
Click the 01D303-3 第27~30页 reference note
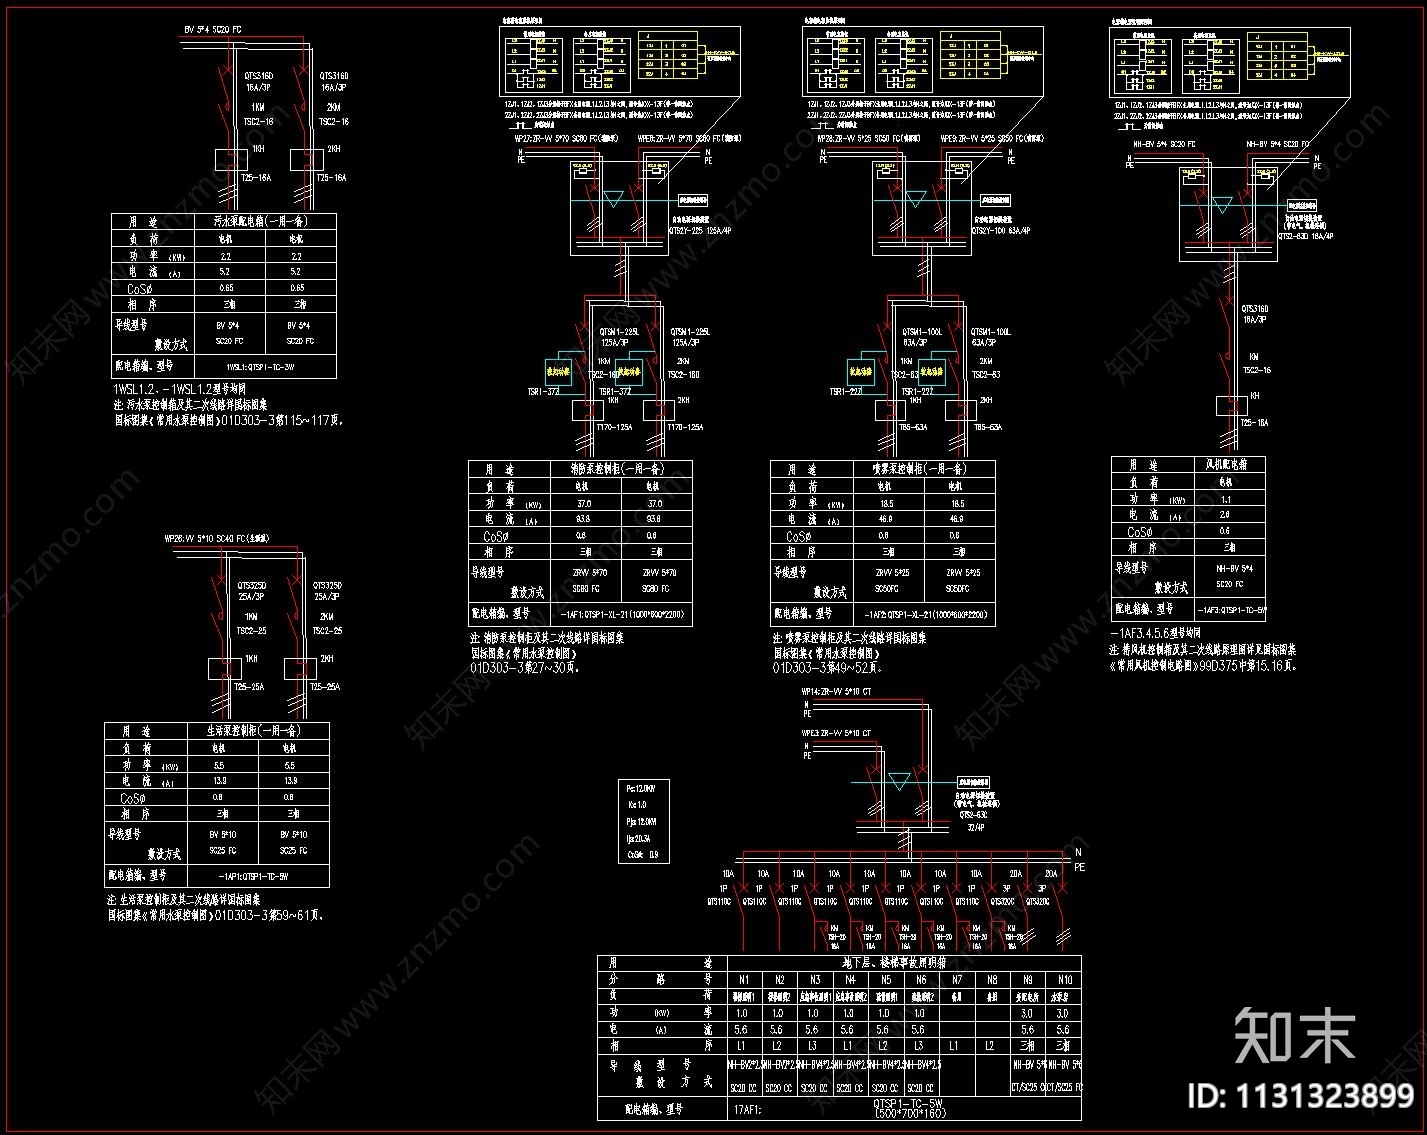[524, 668]
